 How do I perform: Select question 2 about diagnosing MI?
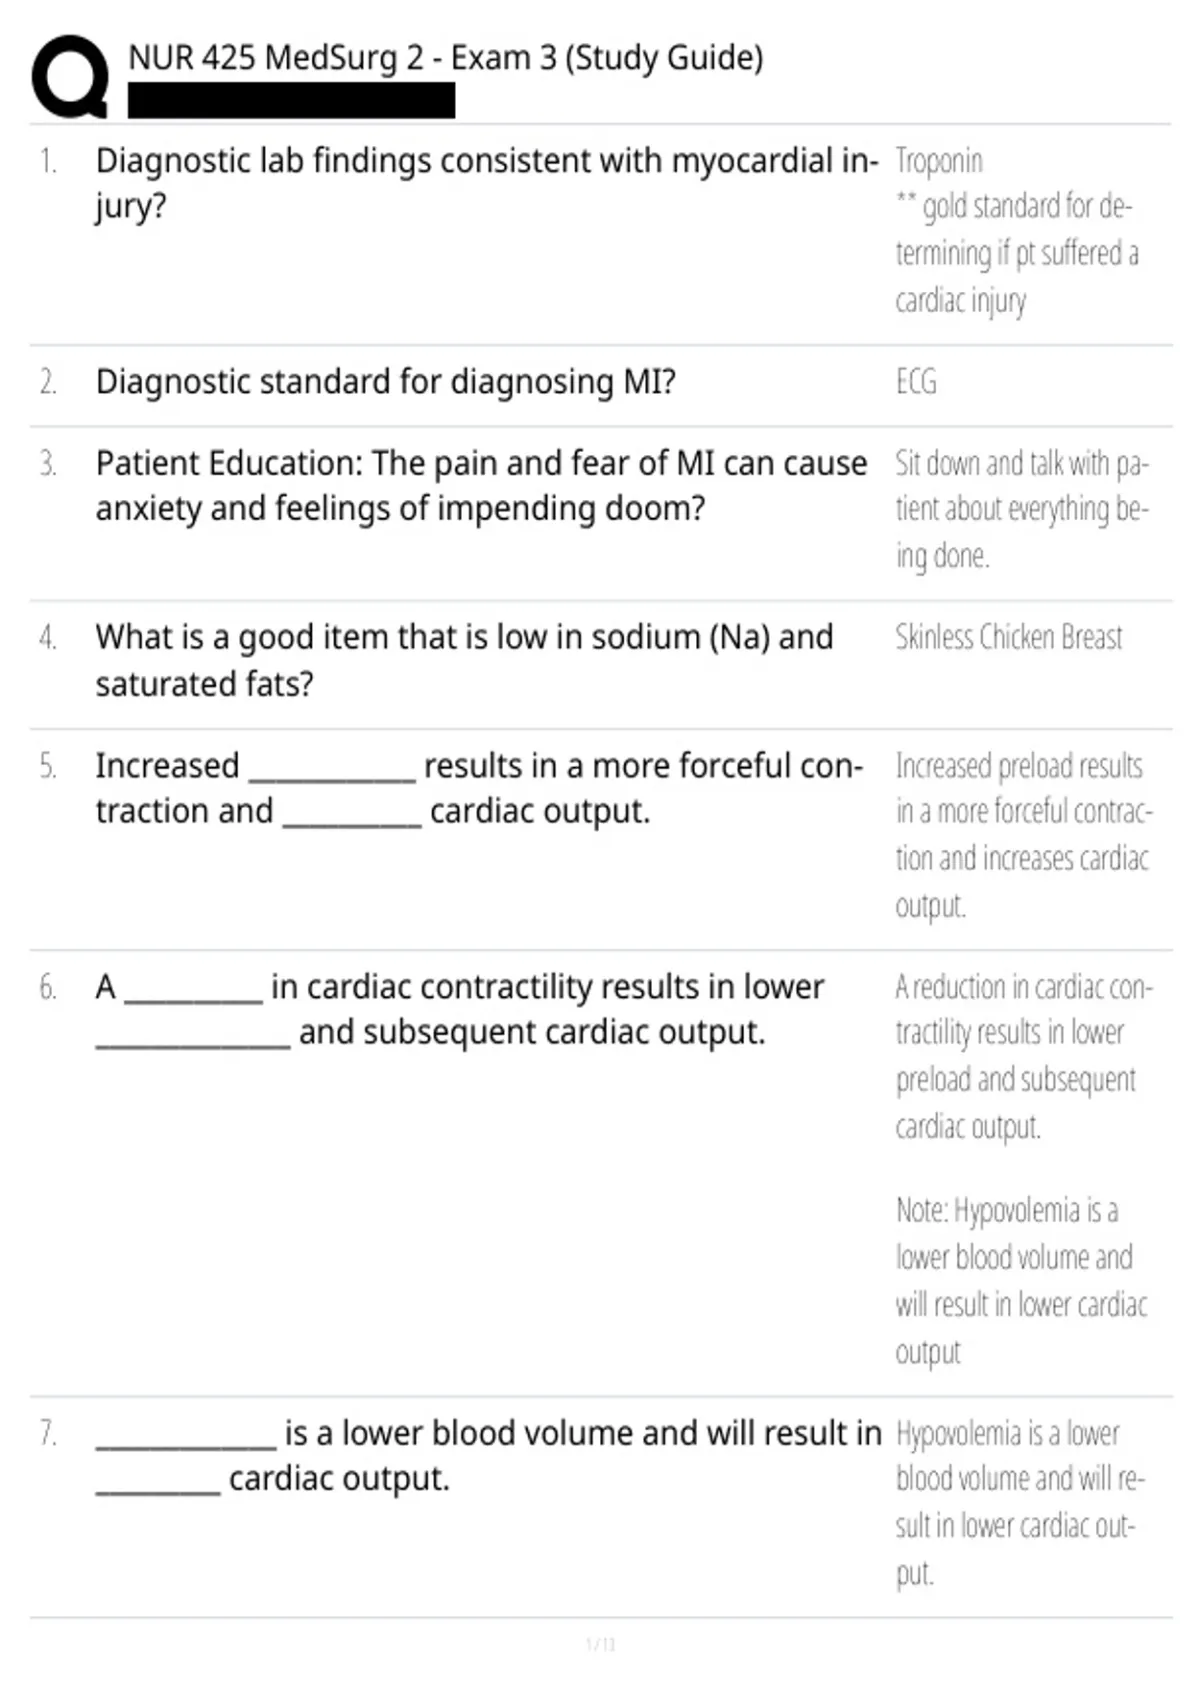(x=385, y=382)
